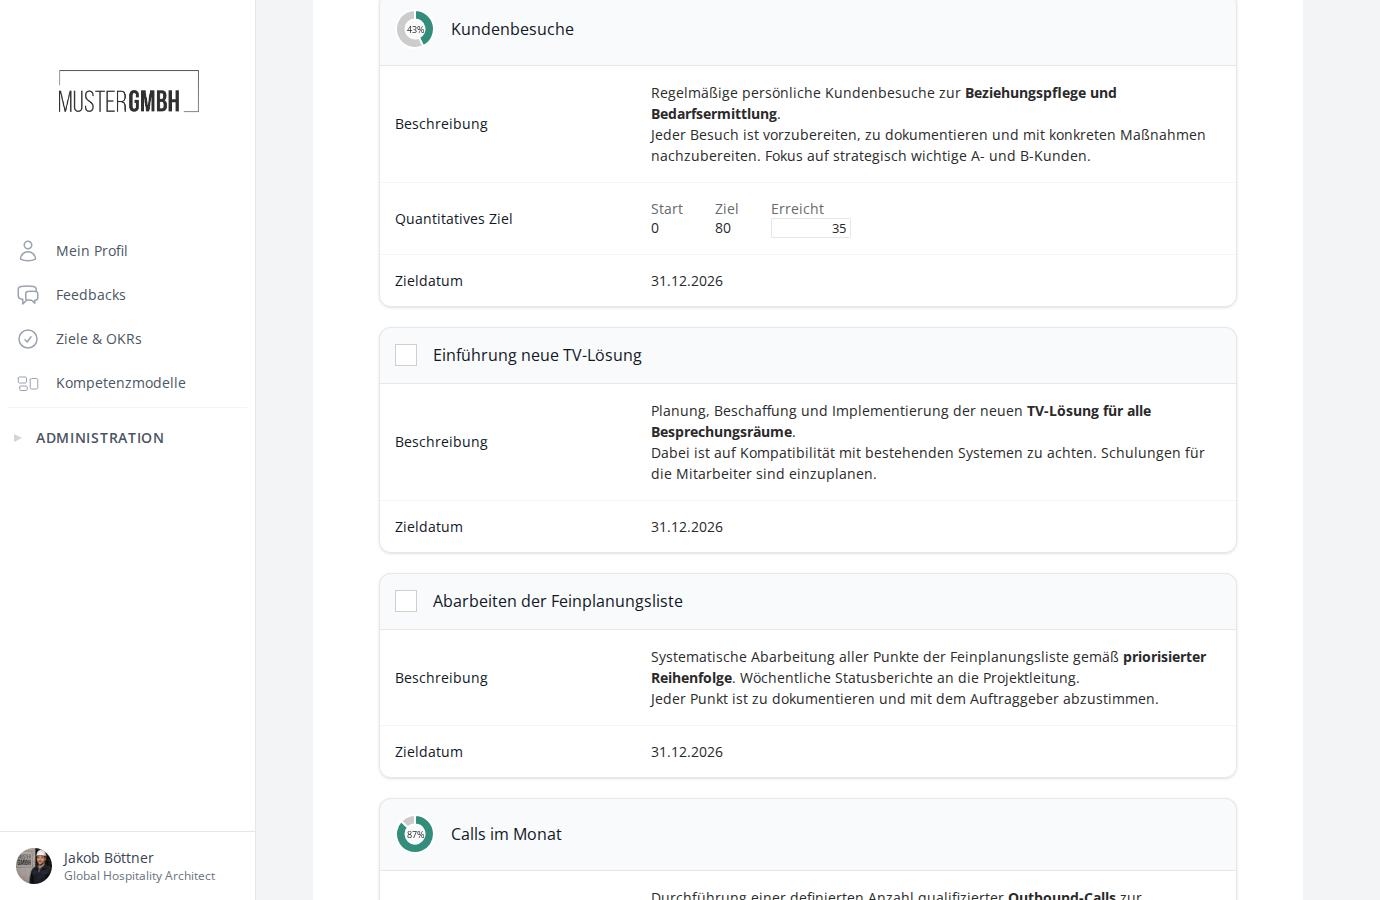
Task: Click the user name Jakob Böttner
Action: click(x=109, y=858)
